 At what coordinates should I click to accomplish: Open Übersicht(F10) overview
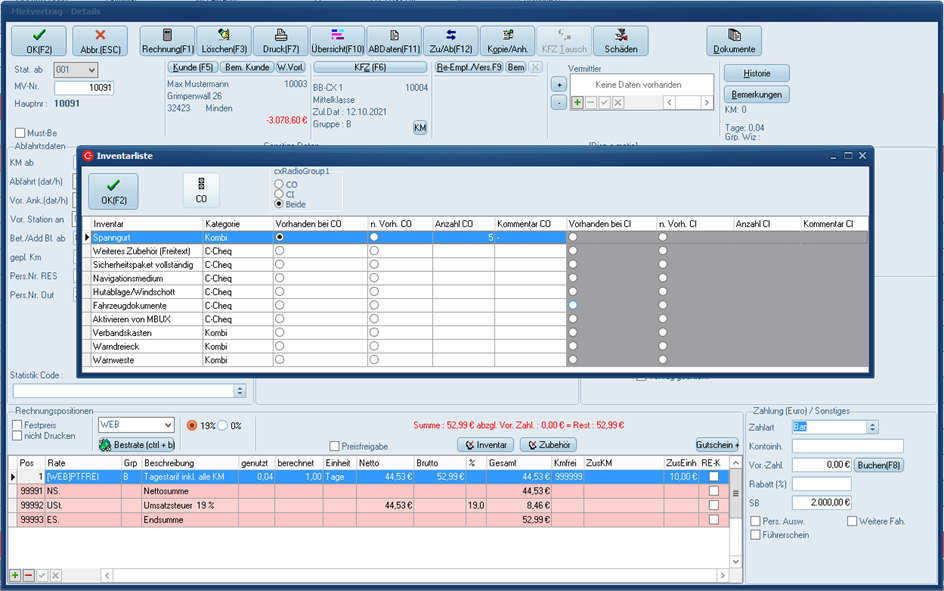point(337,40)
